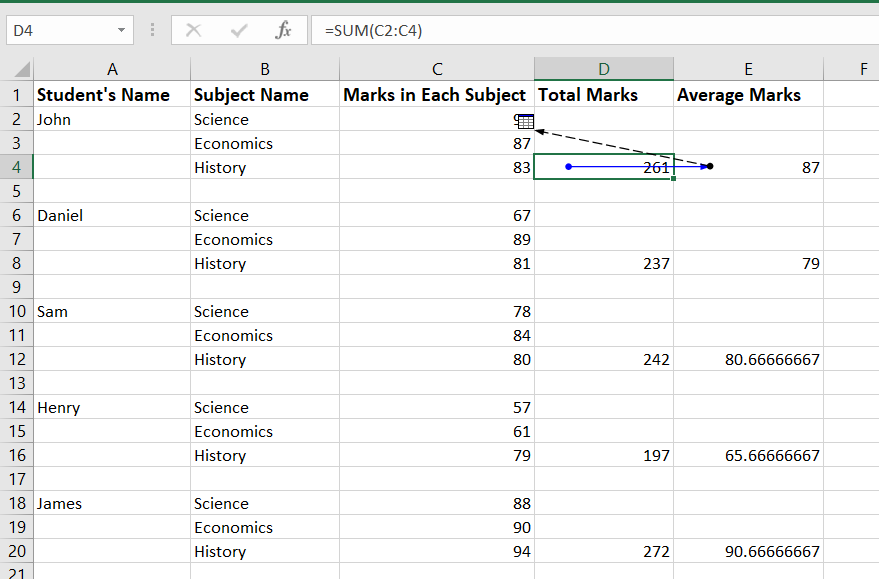Select column C header
This screenshot has width=879, height=579.
(x=437, y=69)
